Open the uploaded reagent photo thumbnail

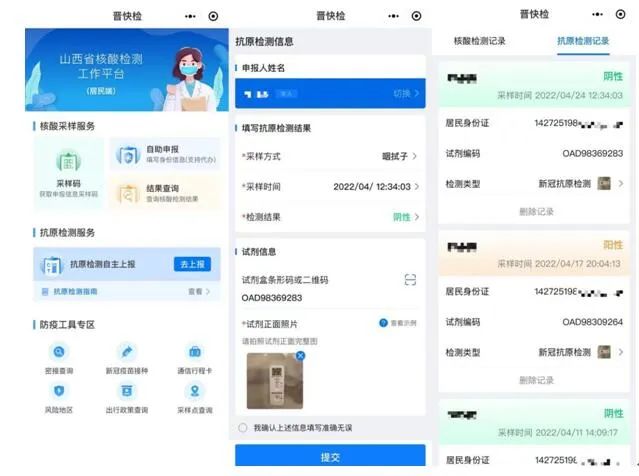point(275,381)
